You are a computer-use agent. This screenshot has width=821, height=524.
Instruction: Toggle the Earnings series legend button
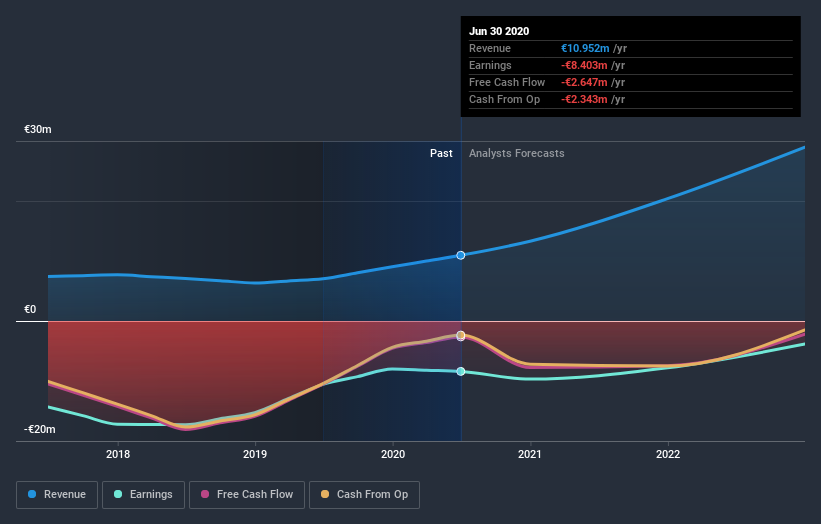pos(143,495)
